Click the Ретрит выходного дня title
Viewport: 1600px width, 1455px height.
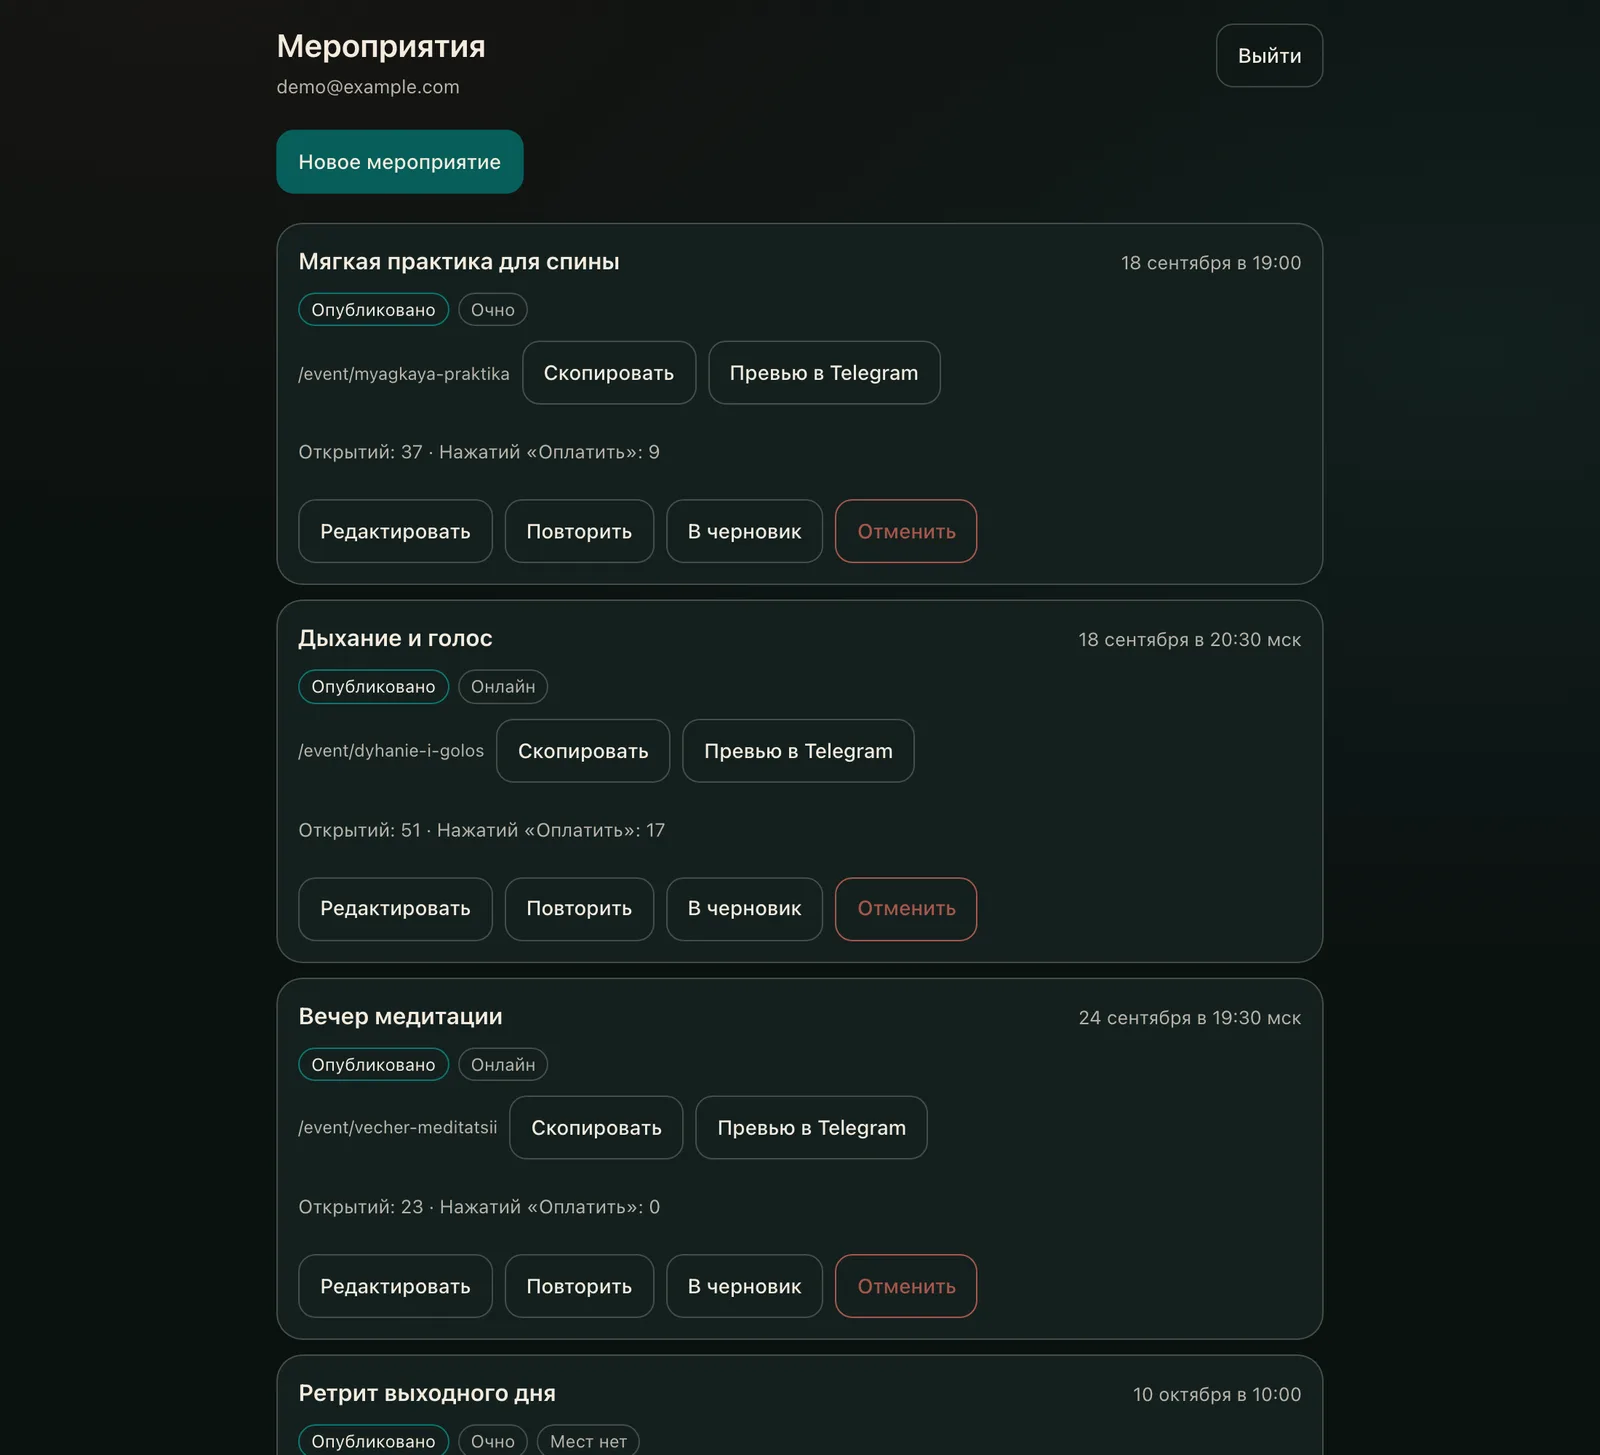click(x=427, y=1394)
